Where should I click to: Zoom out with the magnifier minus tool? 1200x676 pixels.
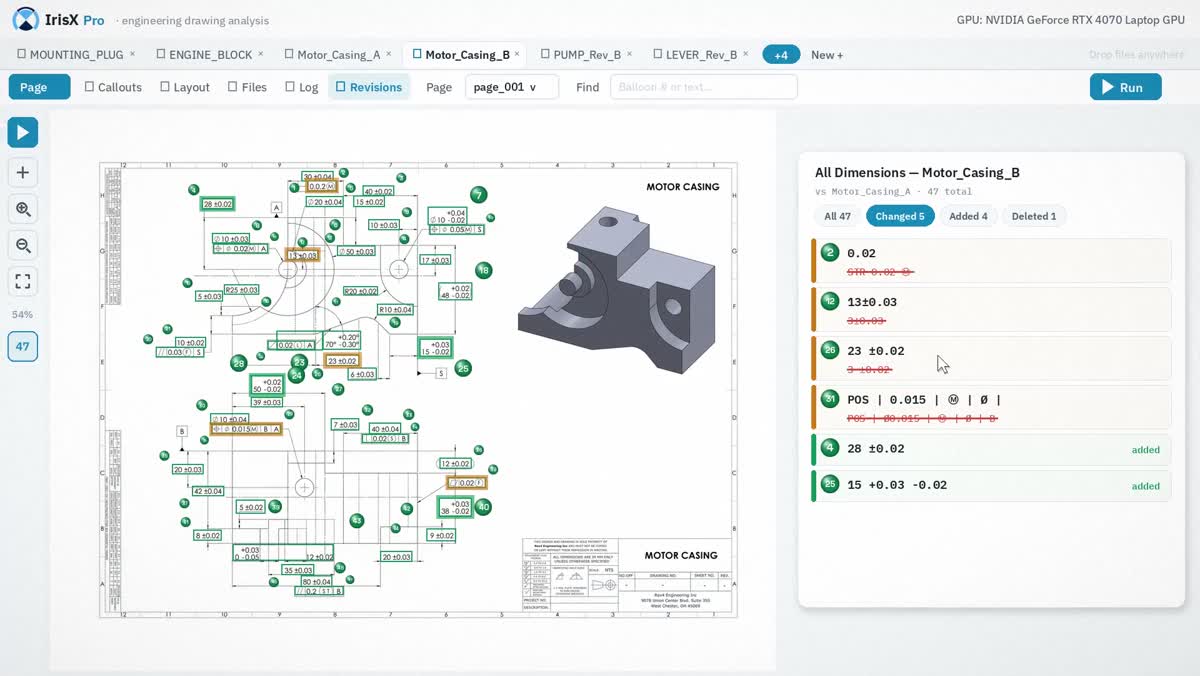[23, 245]
